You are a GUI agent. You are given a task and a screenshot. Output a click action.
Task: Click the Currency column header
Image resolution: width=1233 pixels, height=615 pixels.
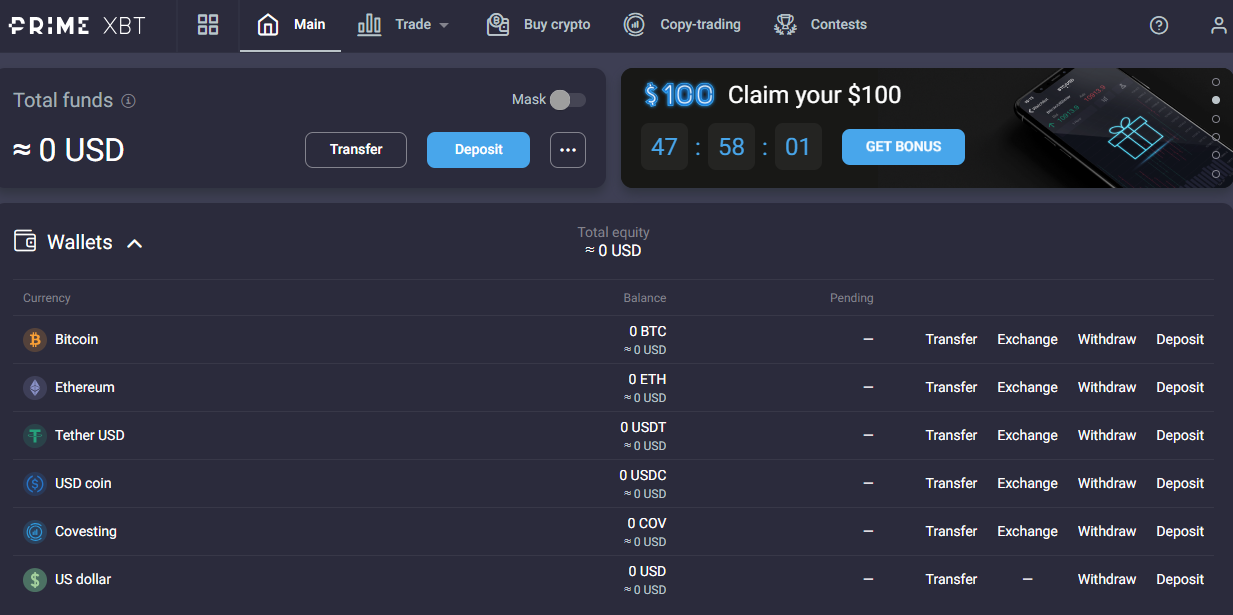point(47,298)
